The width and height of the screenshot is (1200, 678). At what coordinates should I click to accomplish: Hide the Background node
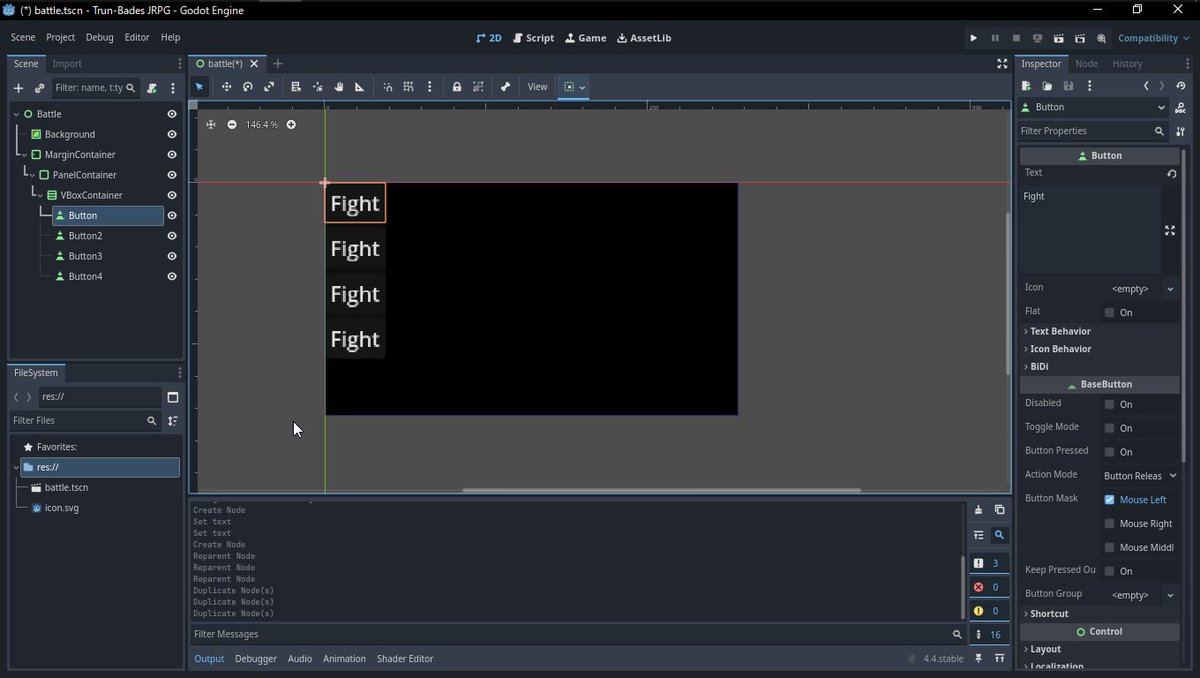coord(172,134)
